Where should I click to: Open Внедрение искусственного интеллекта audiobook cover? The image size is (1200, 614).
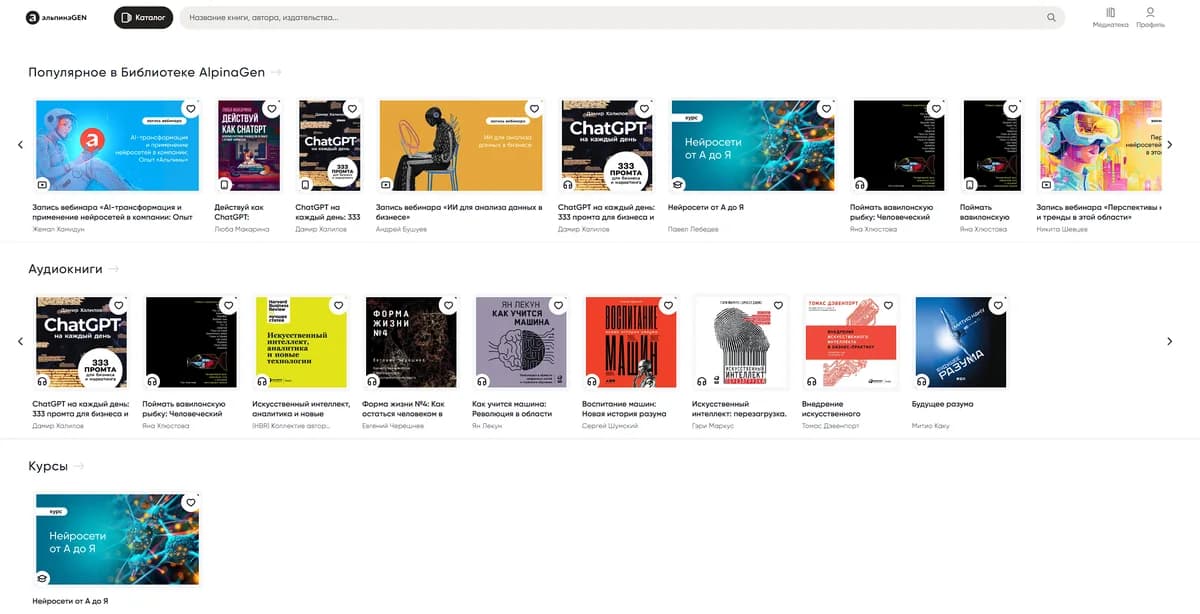tap(852, 342)
